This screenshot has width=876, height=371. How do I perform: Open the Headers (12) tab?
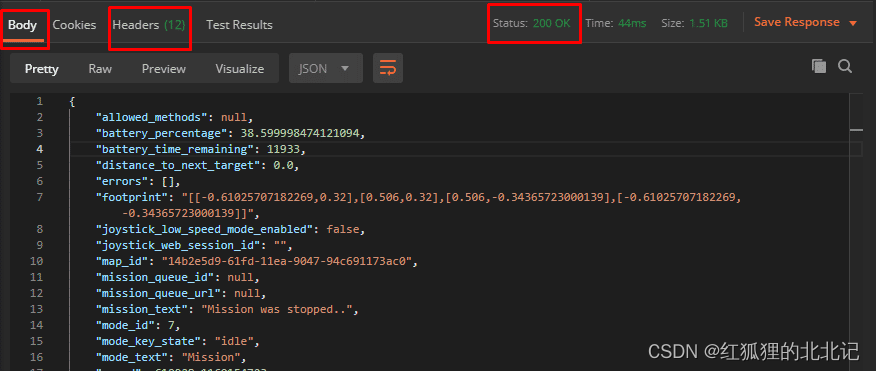tap(149, 25)
